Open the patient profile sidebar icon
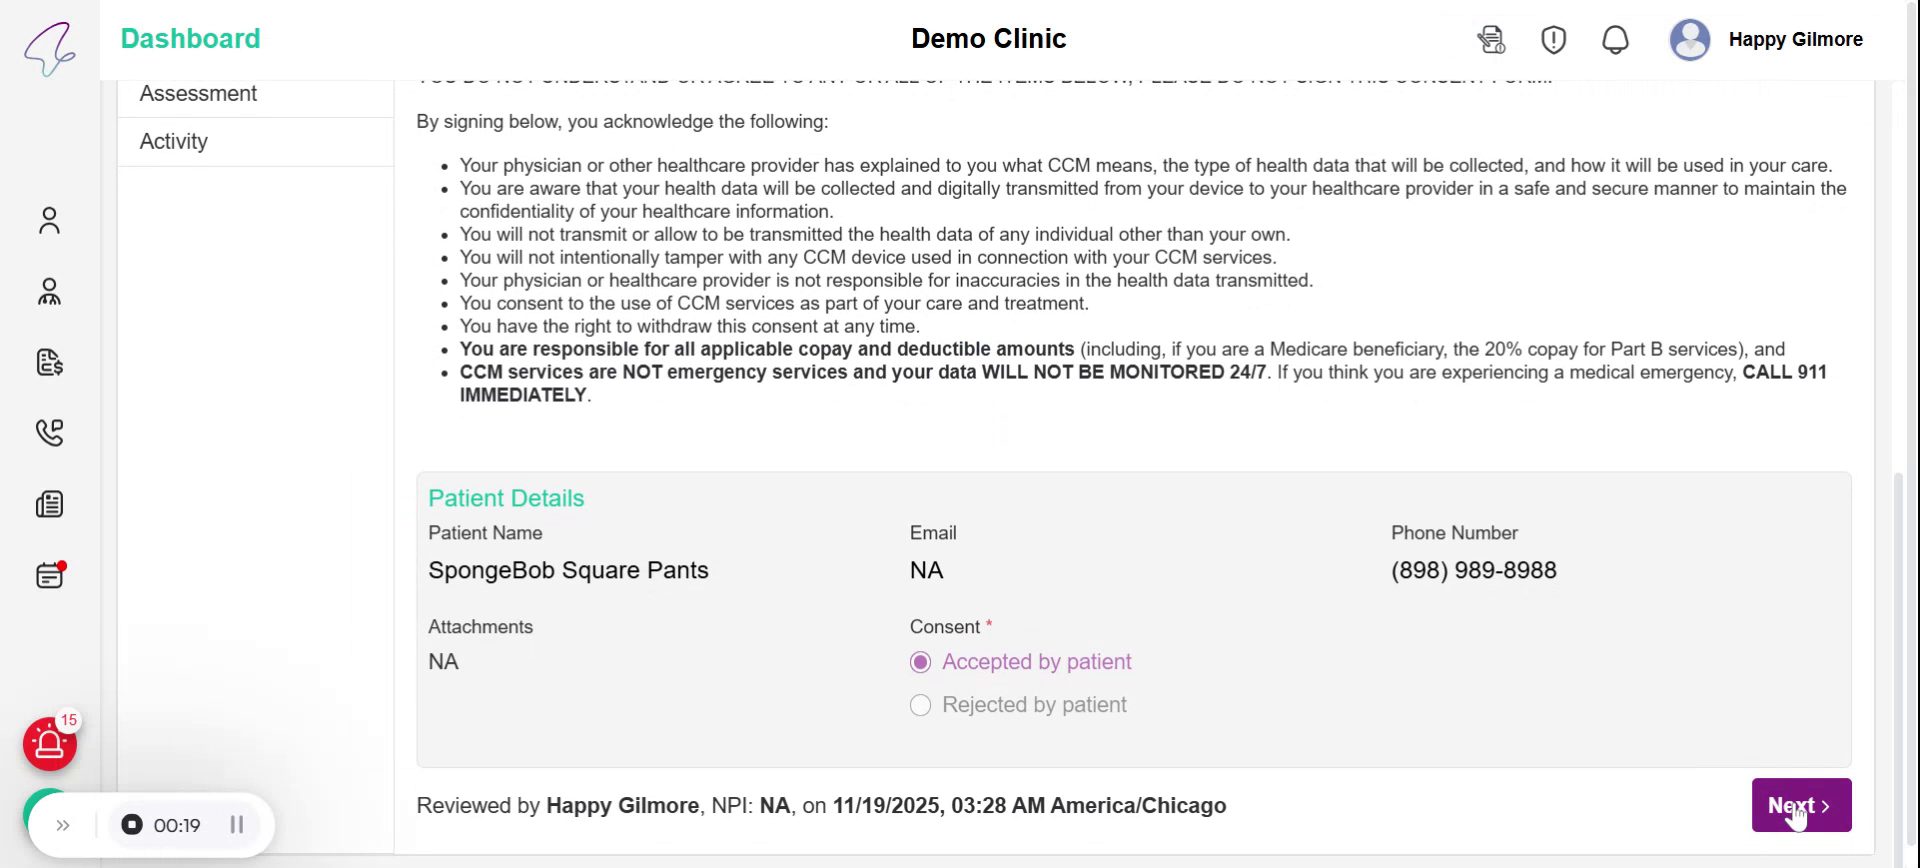Image resolution: width=1920 pixels, height=868 pixels. point(49,220)
